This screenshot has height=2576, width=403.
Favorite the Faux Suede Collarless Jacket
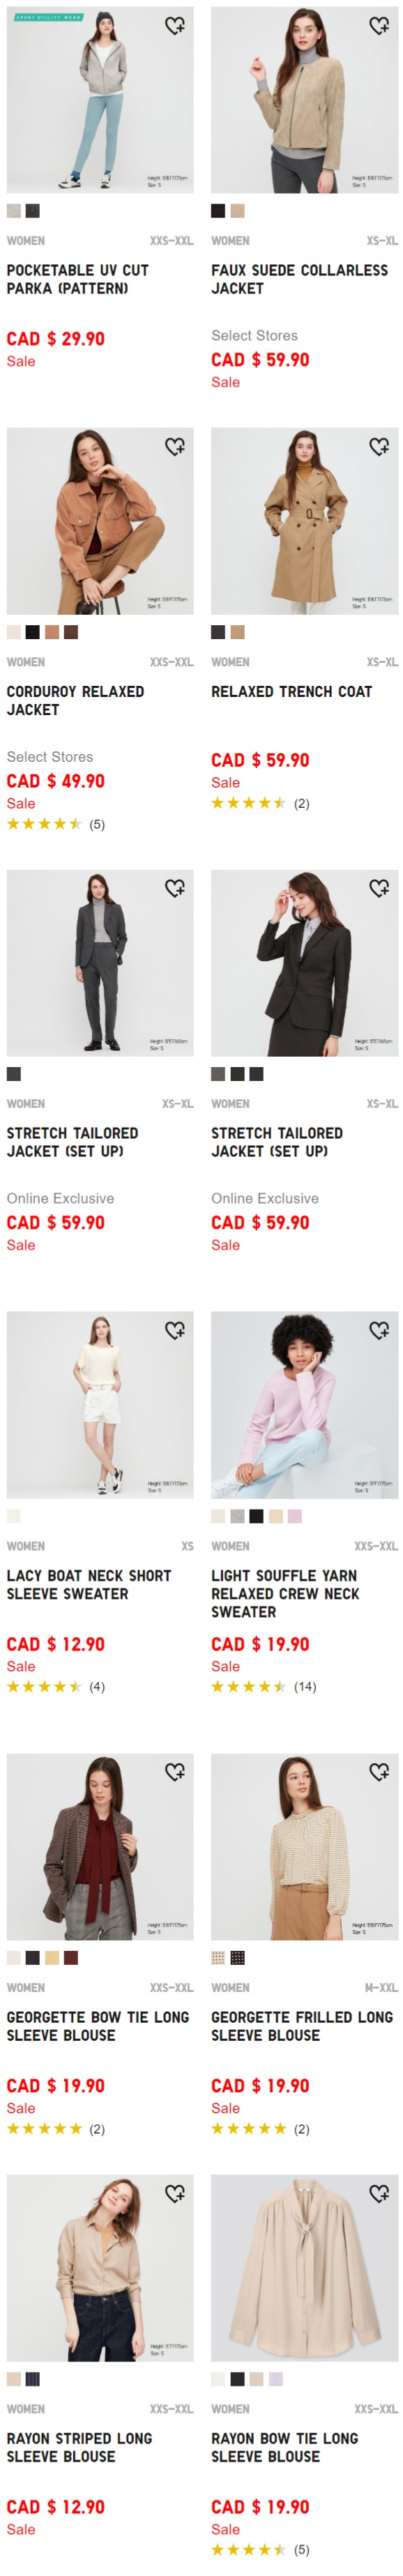pyautogui.click(x=378, y=25)
